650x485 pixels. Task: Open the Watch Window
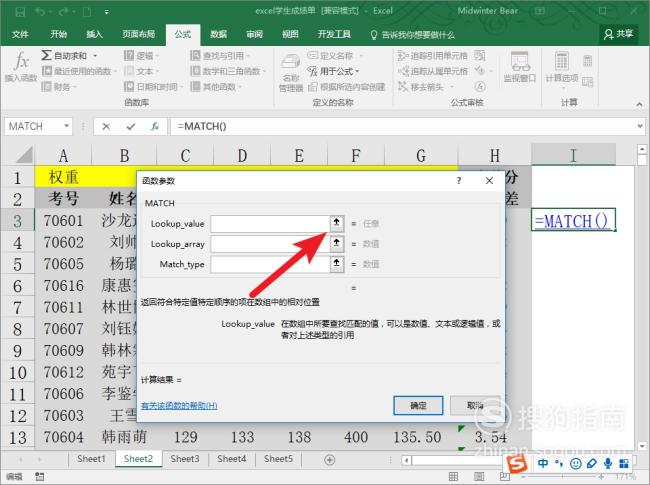tap(519, 67)
